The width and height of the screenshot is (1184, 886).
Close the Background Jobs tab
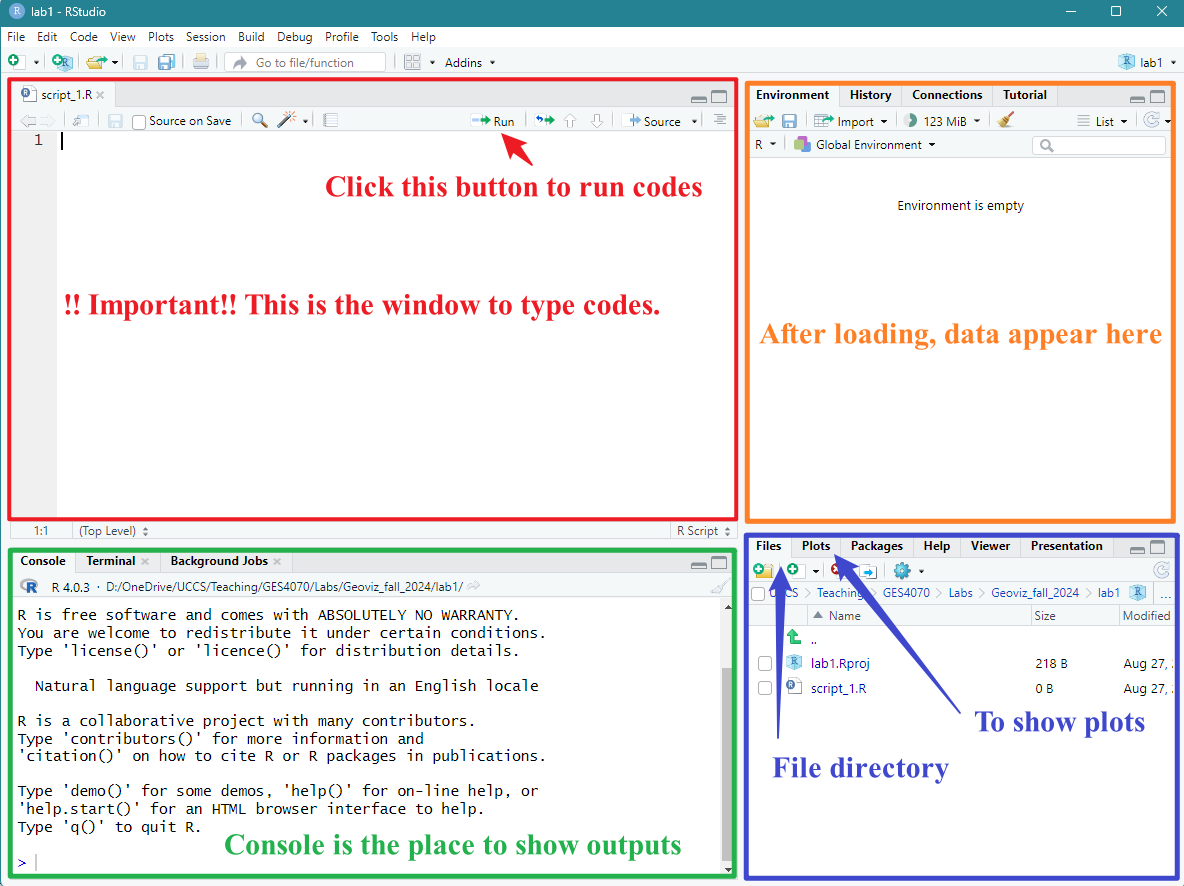tap(277, 561)
